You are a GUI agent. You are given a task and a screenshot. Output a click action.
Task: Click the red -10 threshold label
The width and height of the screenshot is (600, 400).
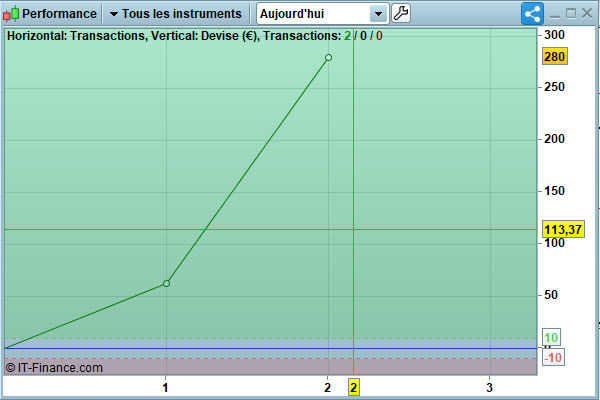(x=553, y=358)
